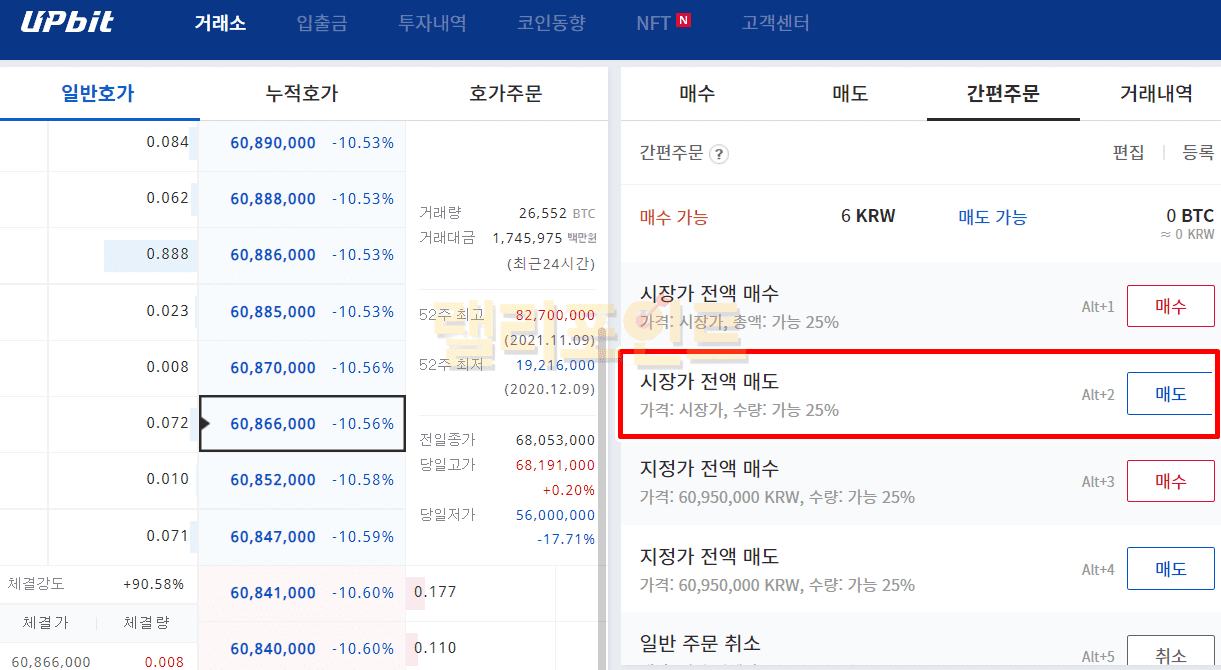Open the 거래소 menu
This screenshot has height=670, width=1221.
220,23
